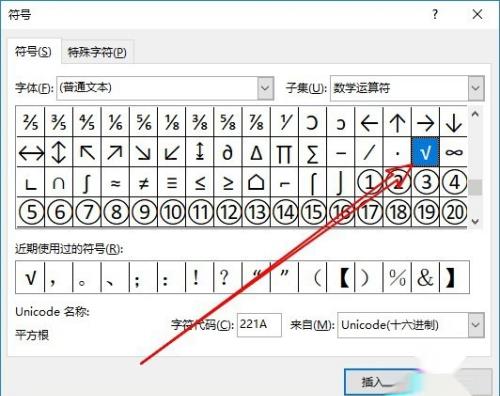Pick recently used 【 bracket

[x=341, y=277]
